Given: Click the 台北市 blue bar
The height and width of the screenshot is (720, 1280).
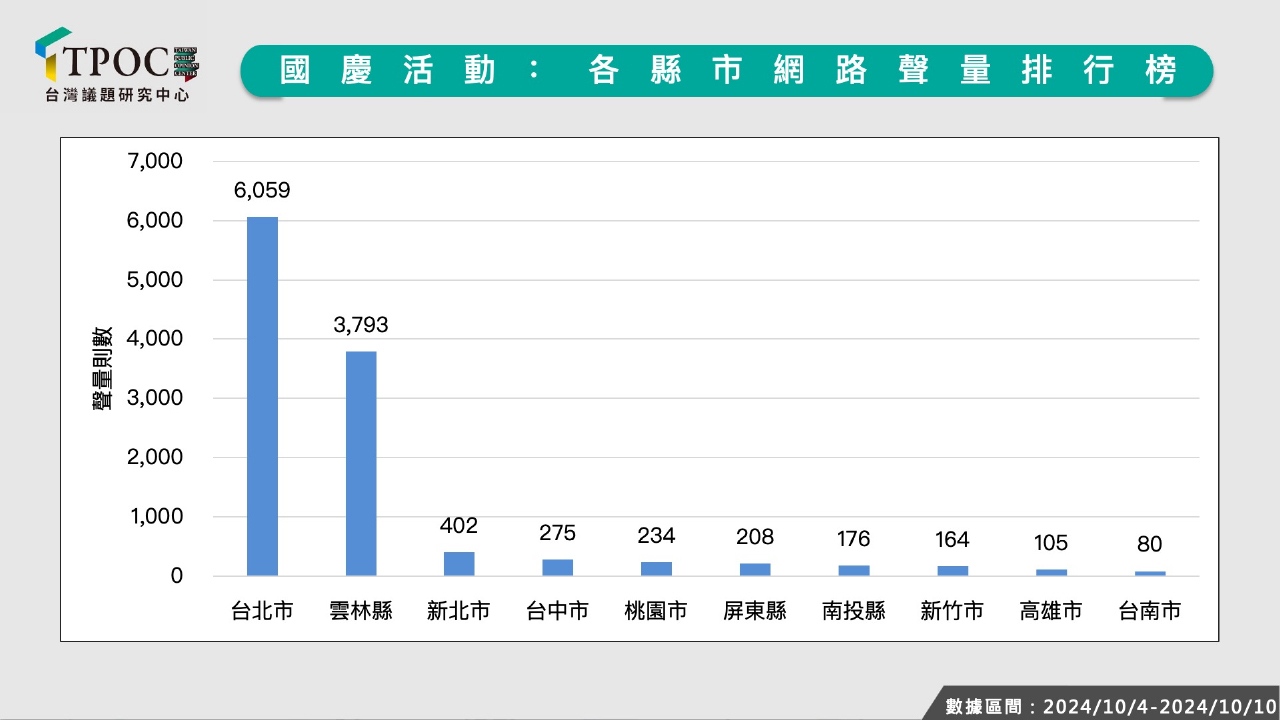Looking at the screenshot, I should (262, 396).
